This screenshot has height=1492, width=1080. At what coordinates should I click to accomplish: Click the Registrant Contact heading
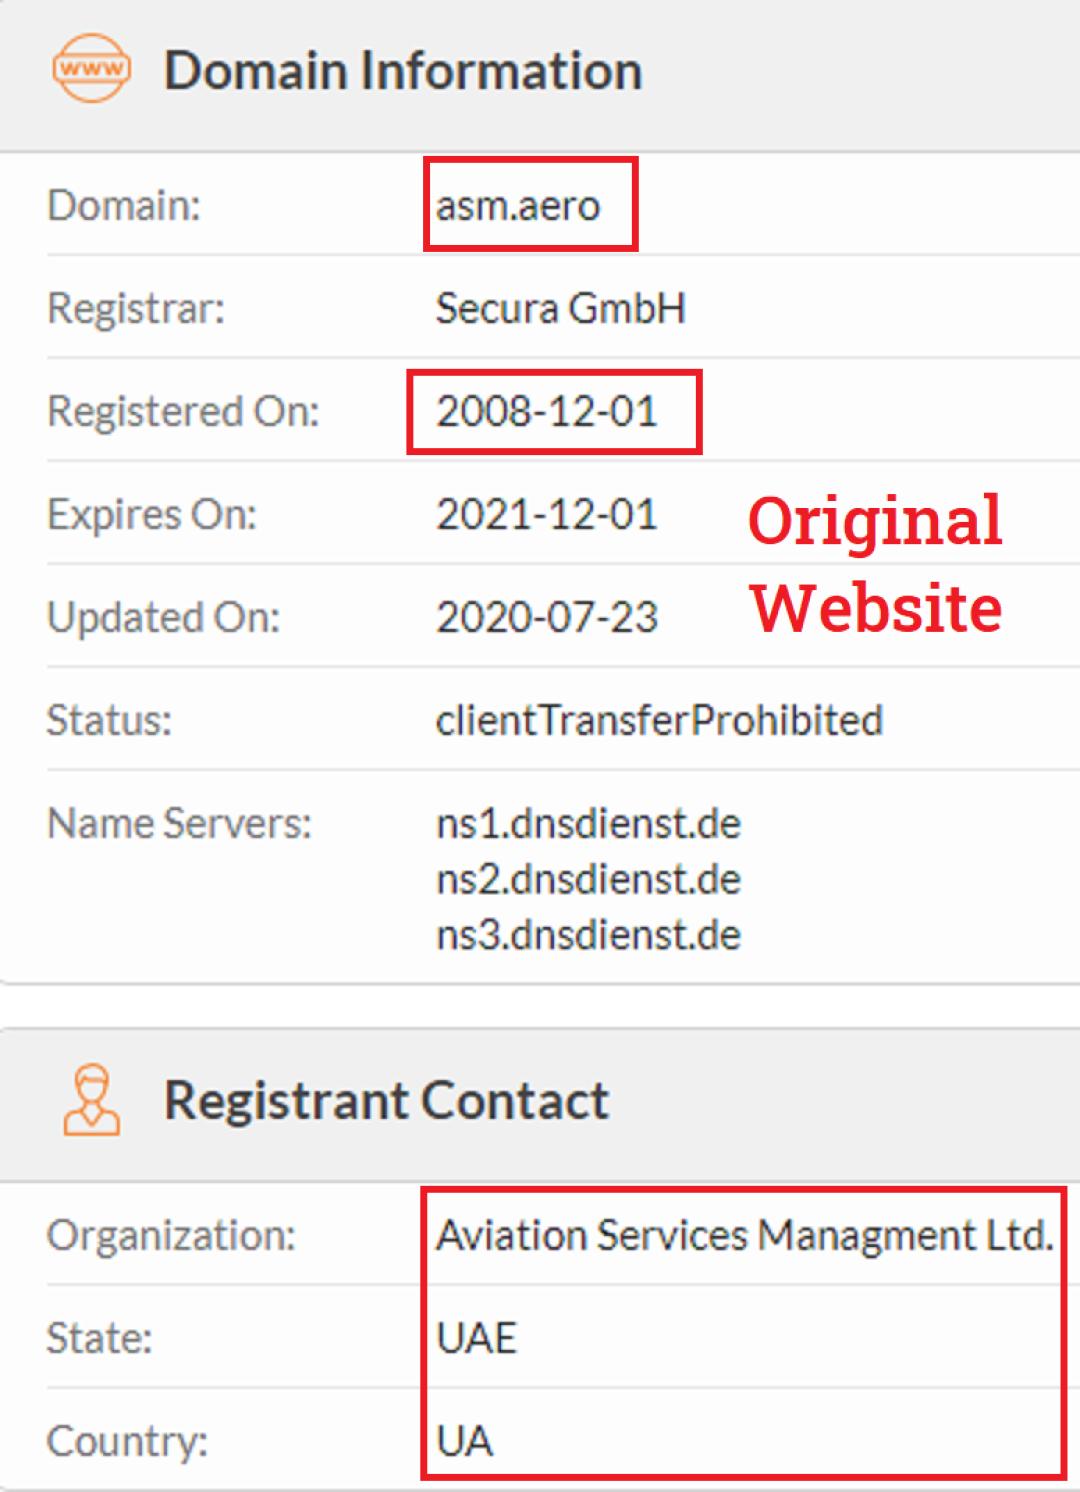click(x=386, y=1100)
